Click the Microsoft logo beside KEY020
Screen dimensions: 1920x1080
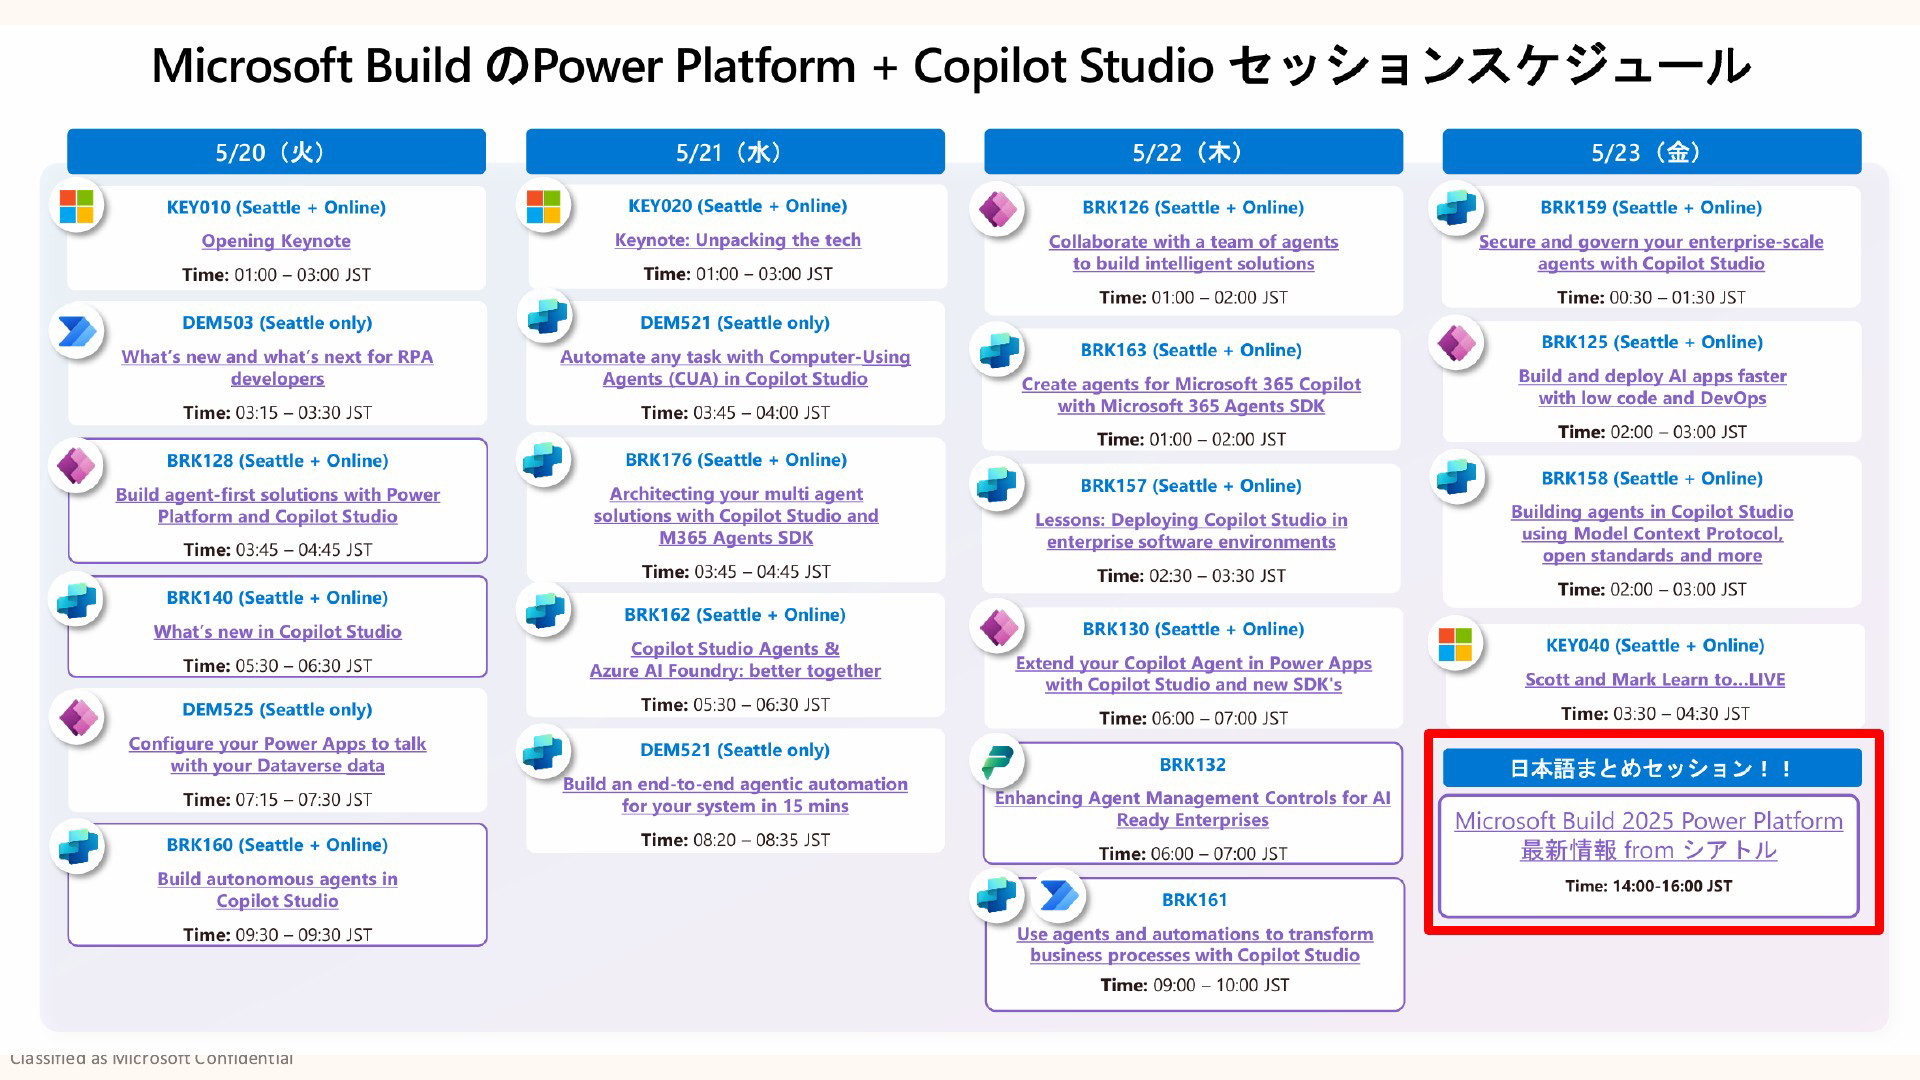click(x=544, y=207)
